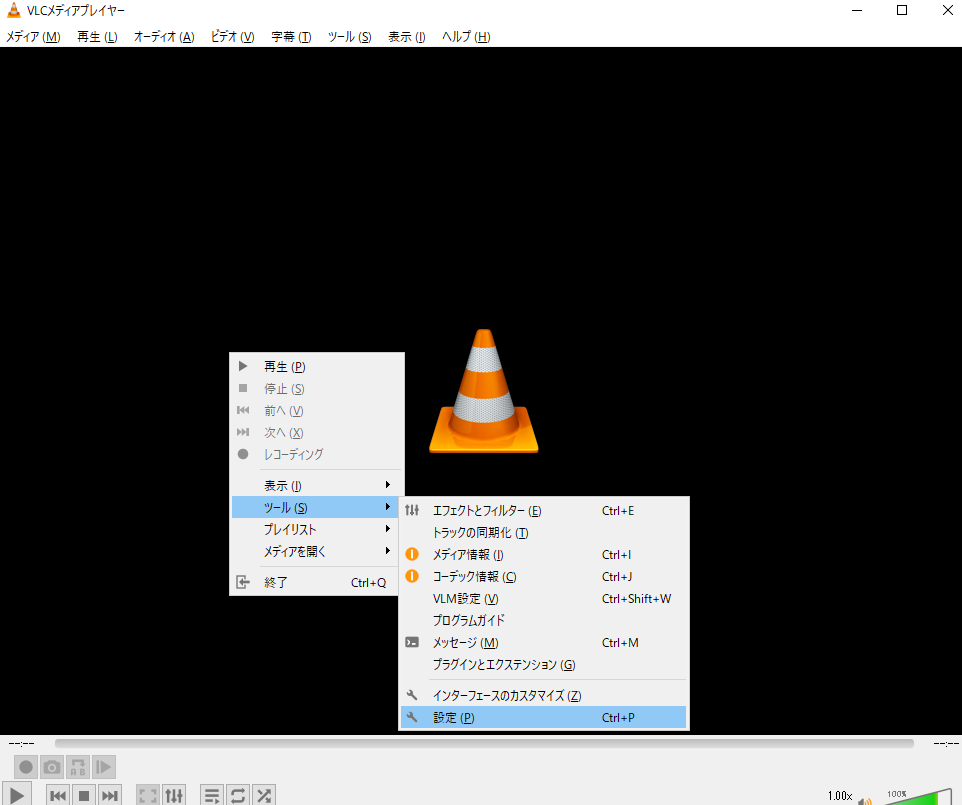Open プログラムガイド entry

[544, 620]
